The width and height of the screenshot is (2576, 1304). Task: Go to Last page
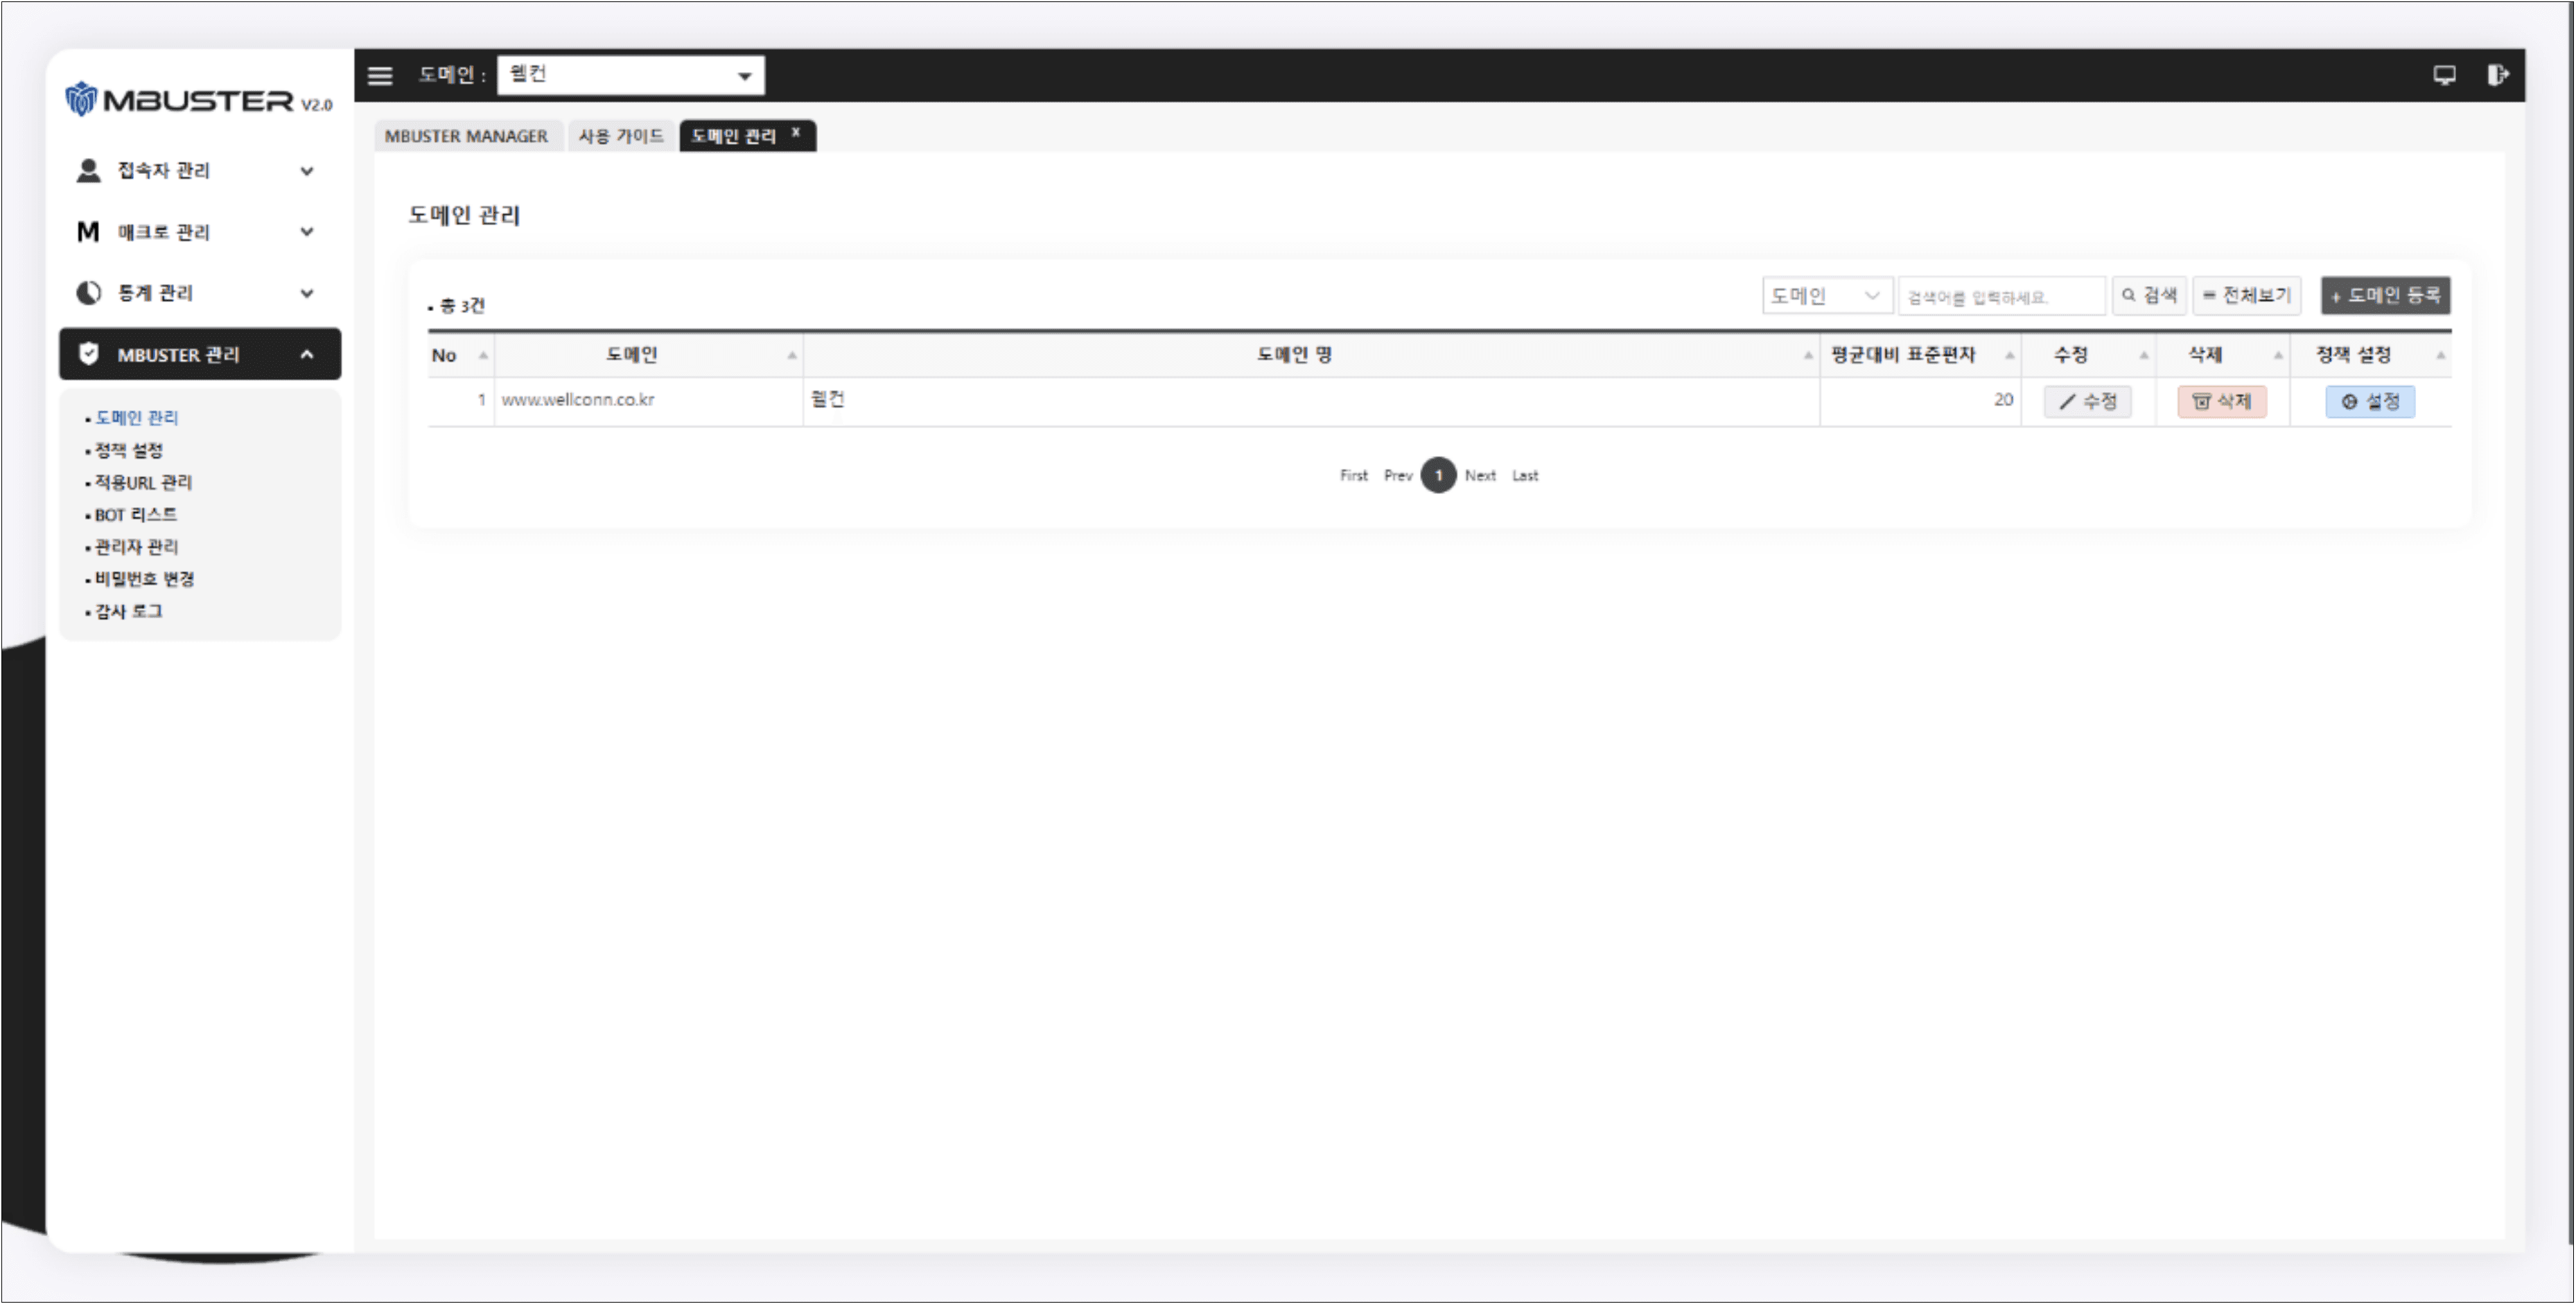click(1525, 476)
